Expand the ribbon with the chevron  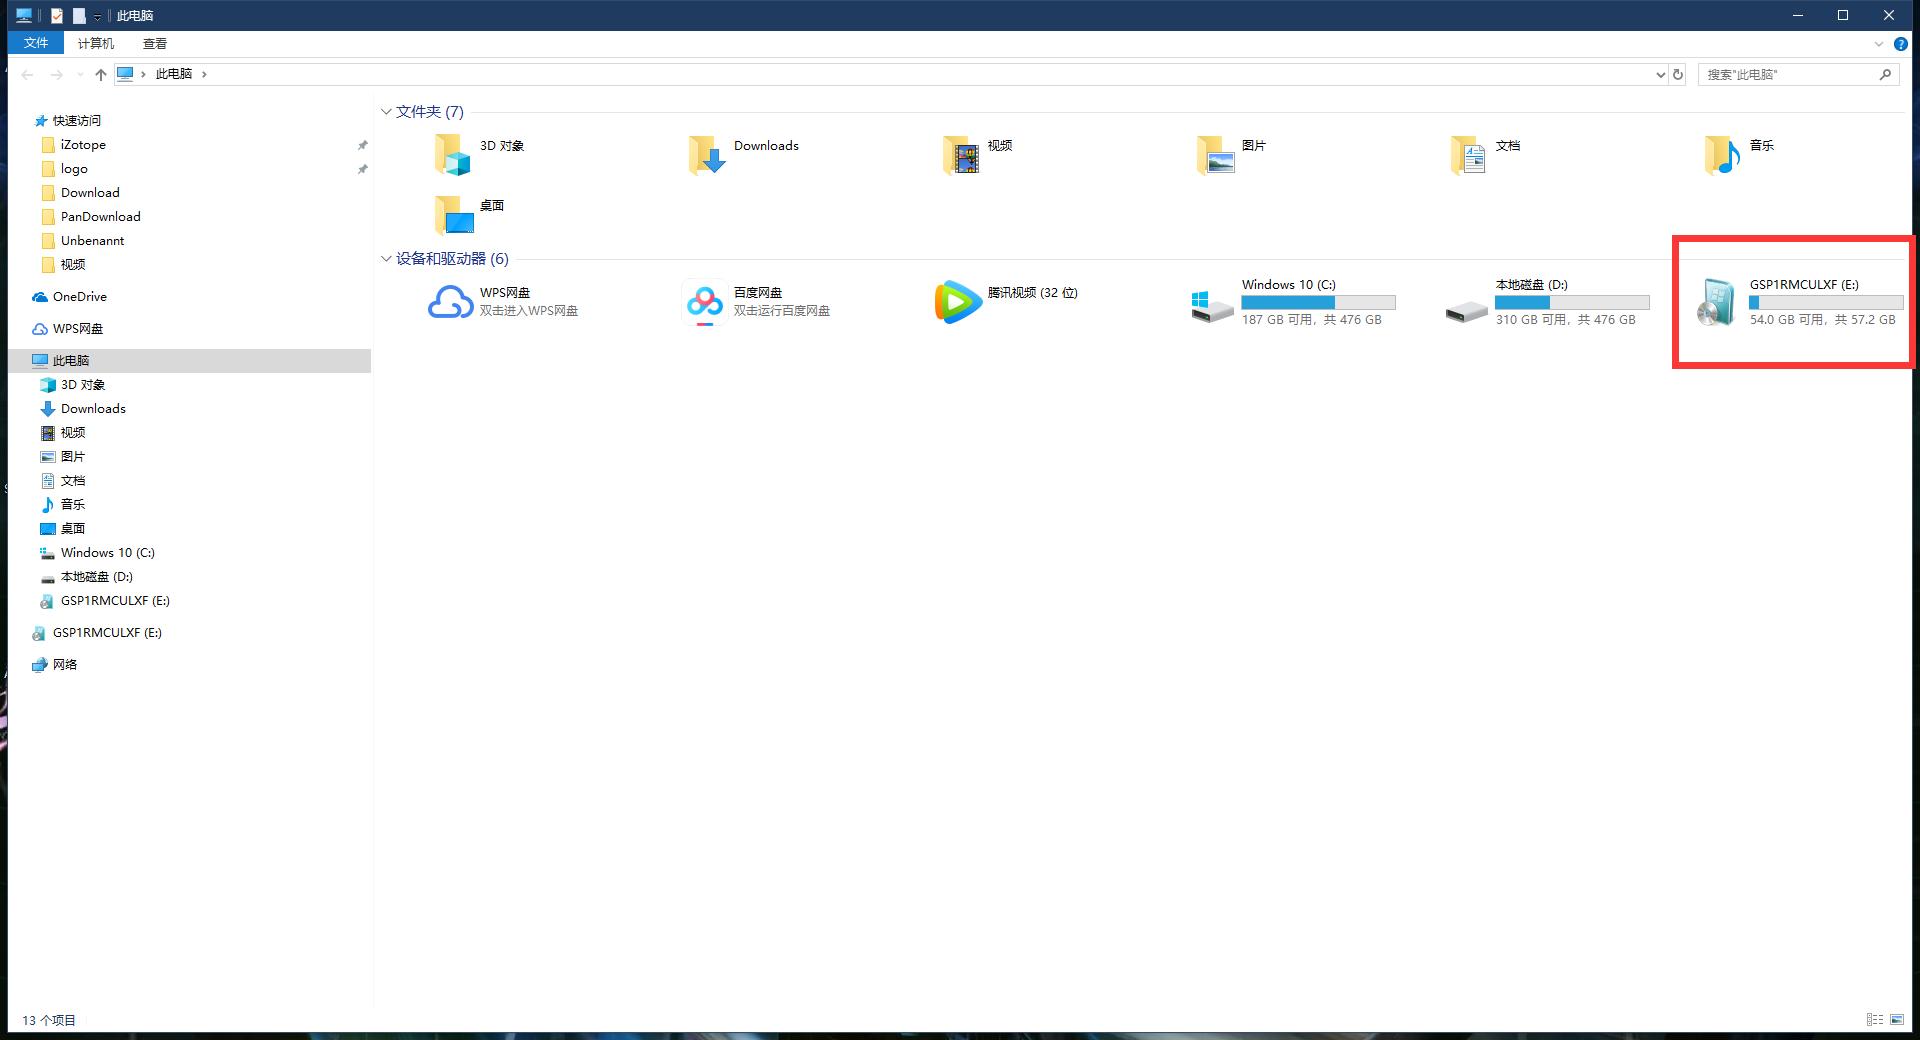[x=1878, y=44]
